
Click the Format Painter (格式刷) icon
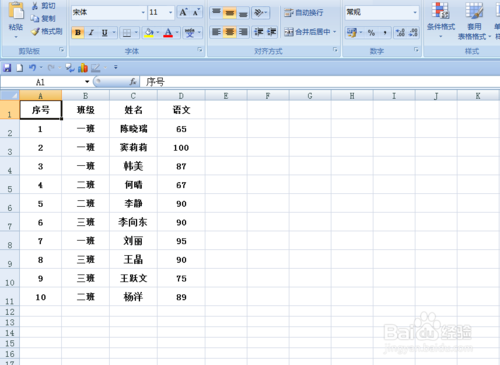pyautogui.click(x=46, y=31)
